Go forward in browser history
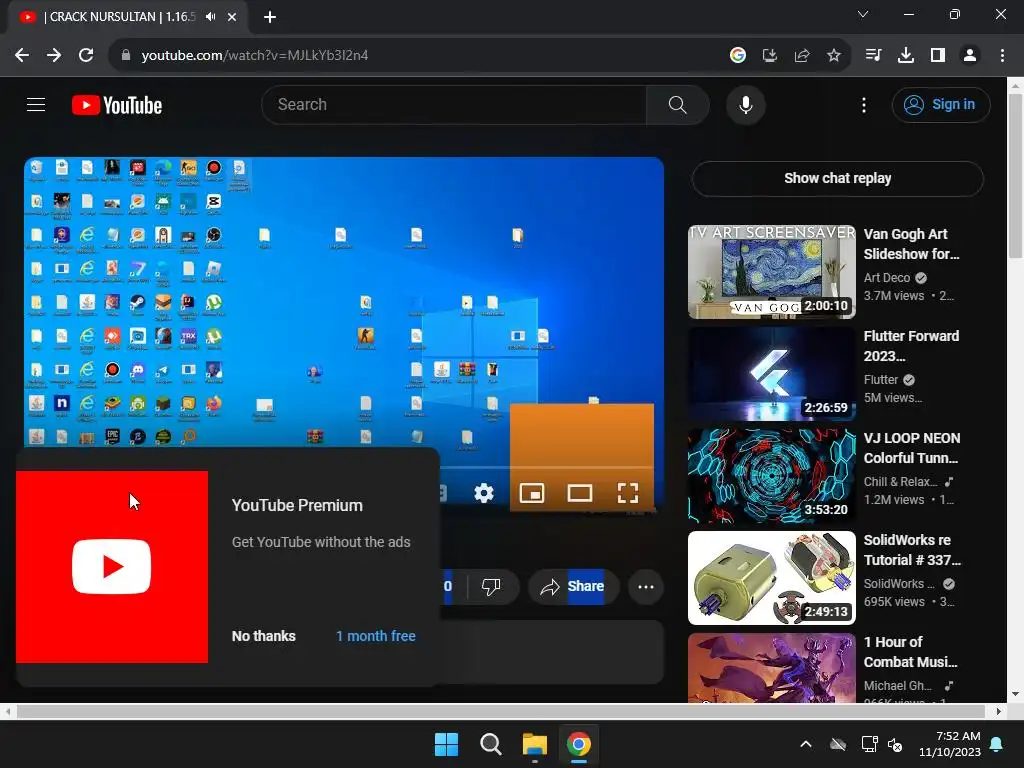The height and width of the screenshot is (768, 1024). [54, 56]
